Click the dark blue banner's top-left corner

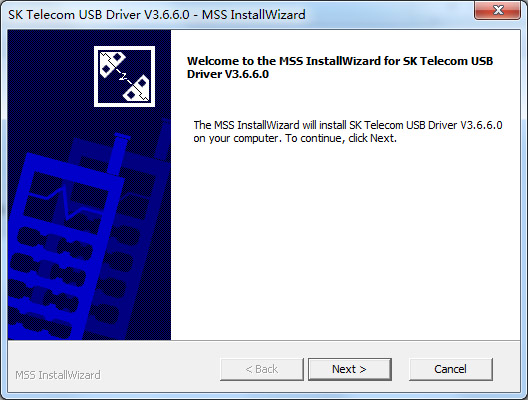[x=20, y=40]
